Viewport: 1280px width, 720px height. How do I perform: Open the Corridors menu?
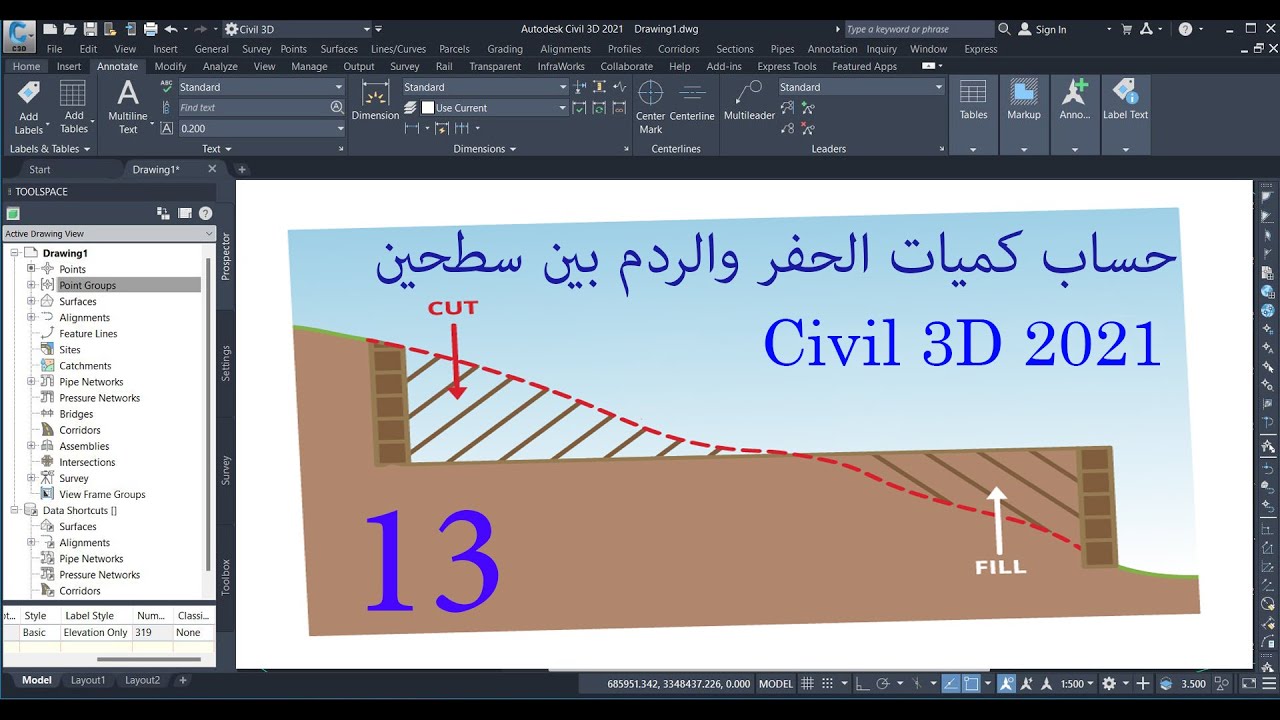[x=679, y=48]
